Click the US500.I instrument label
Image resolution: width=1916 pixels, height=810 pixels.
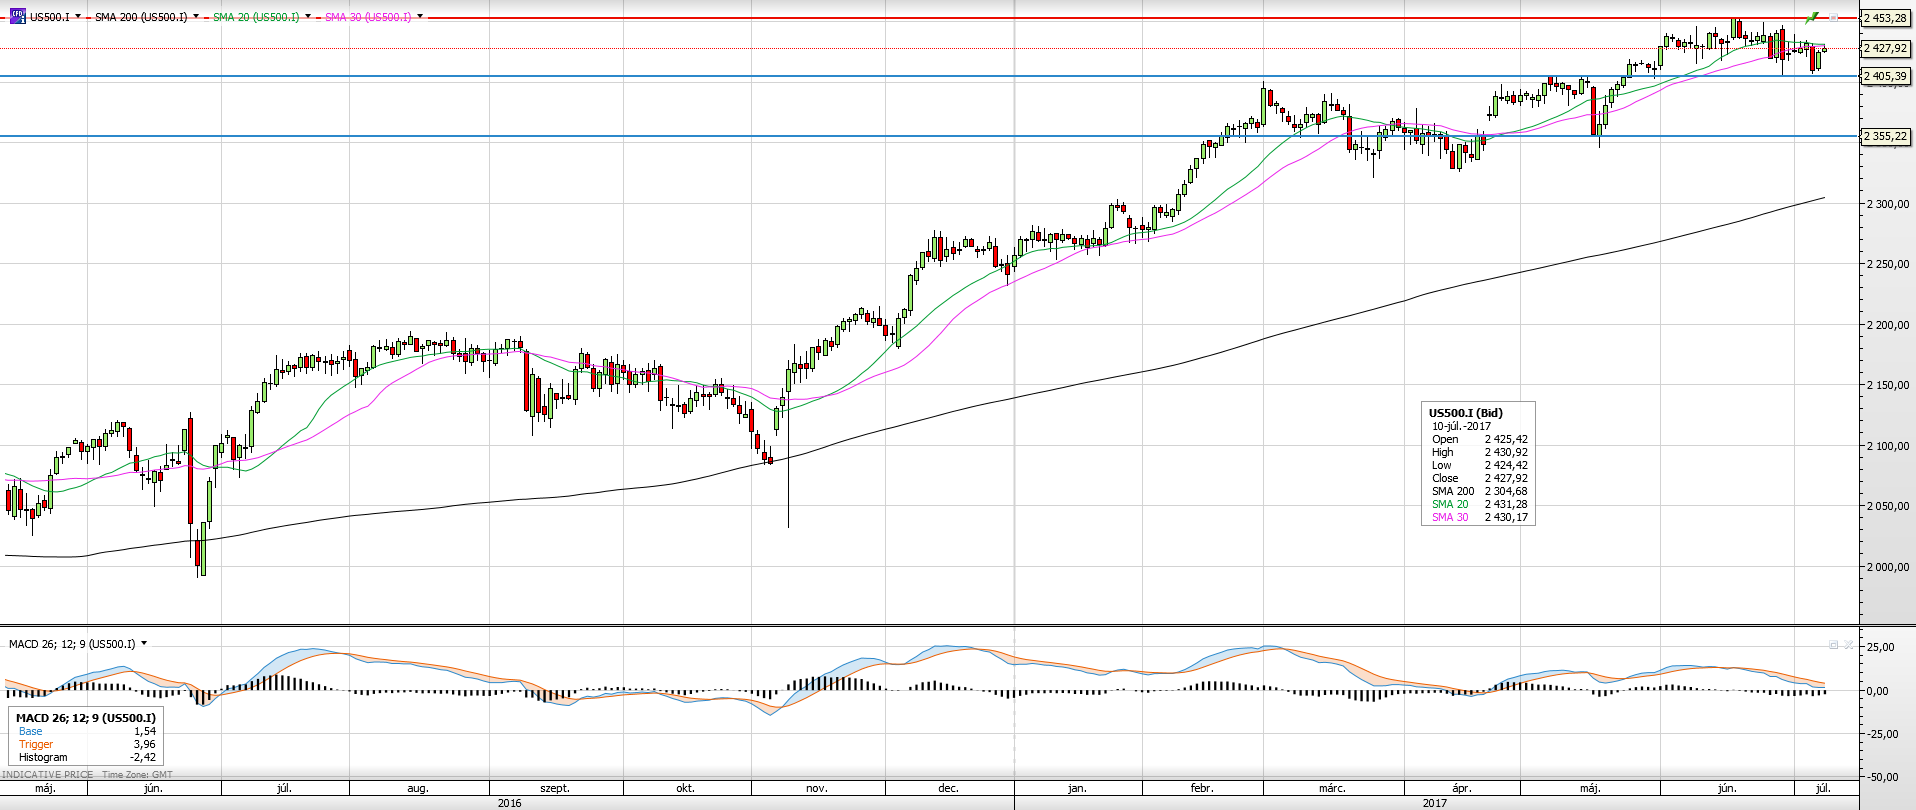click(x=50, y=17)
